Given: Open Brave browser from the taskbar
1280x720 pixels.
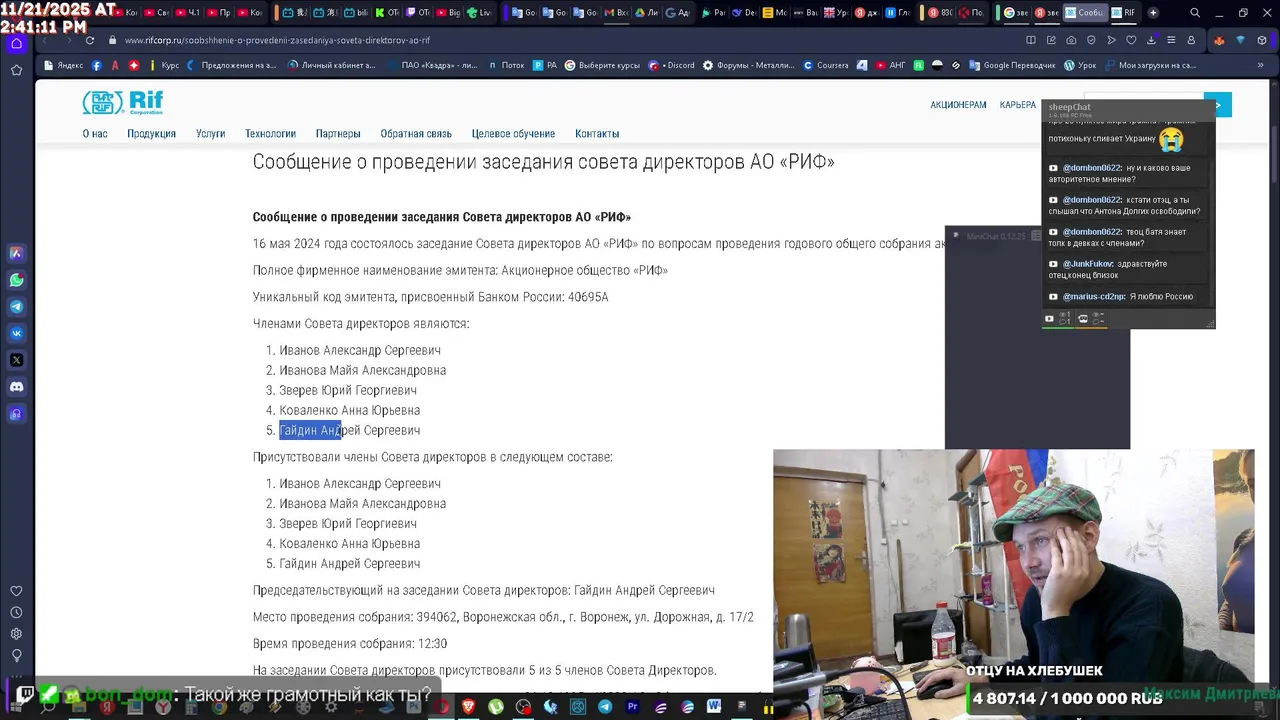Looking at the screenshot, I should [469, 707].
